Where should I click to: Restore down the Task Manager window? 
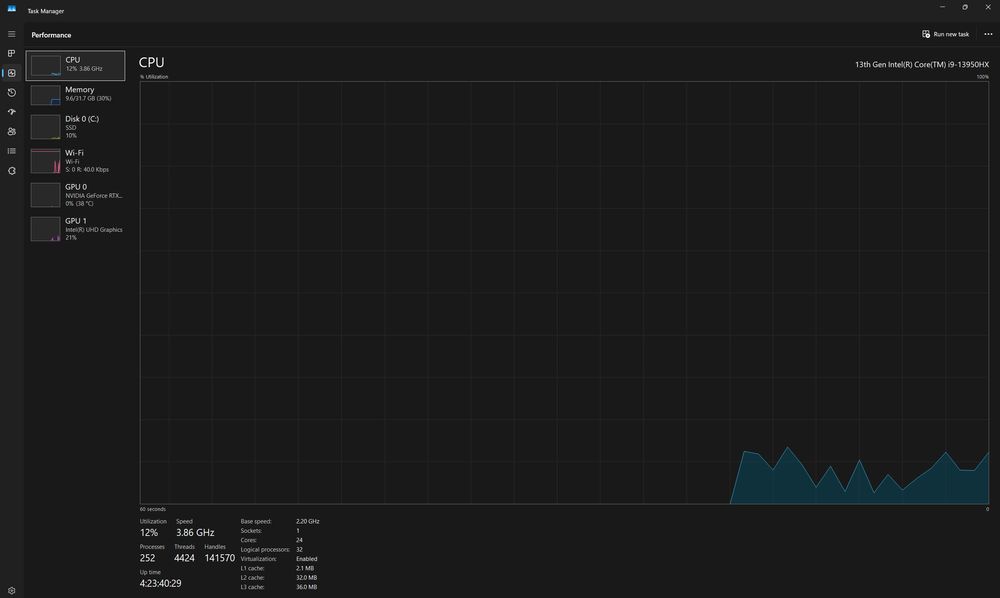pos(965,7)
